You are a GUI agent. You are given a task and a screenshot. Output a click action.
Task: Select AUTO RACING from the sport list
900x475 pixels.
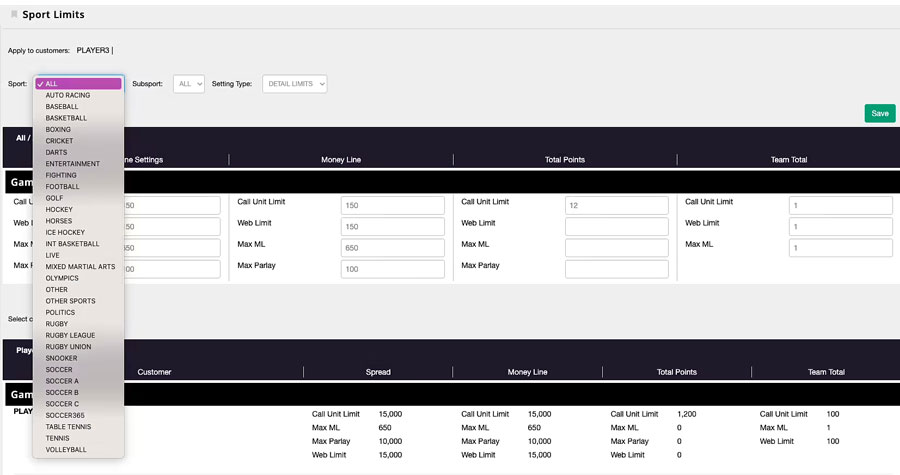pyautogui.click(x=68, y=95)
